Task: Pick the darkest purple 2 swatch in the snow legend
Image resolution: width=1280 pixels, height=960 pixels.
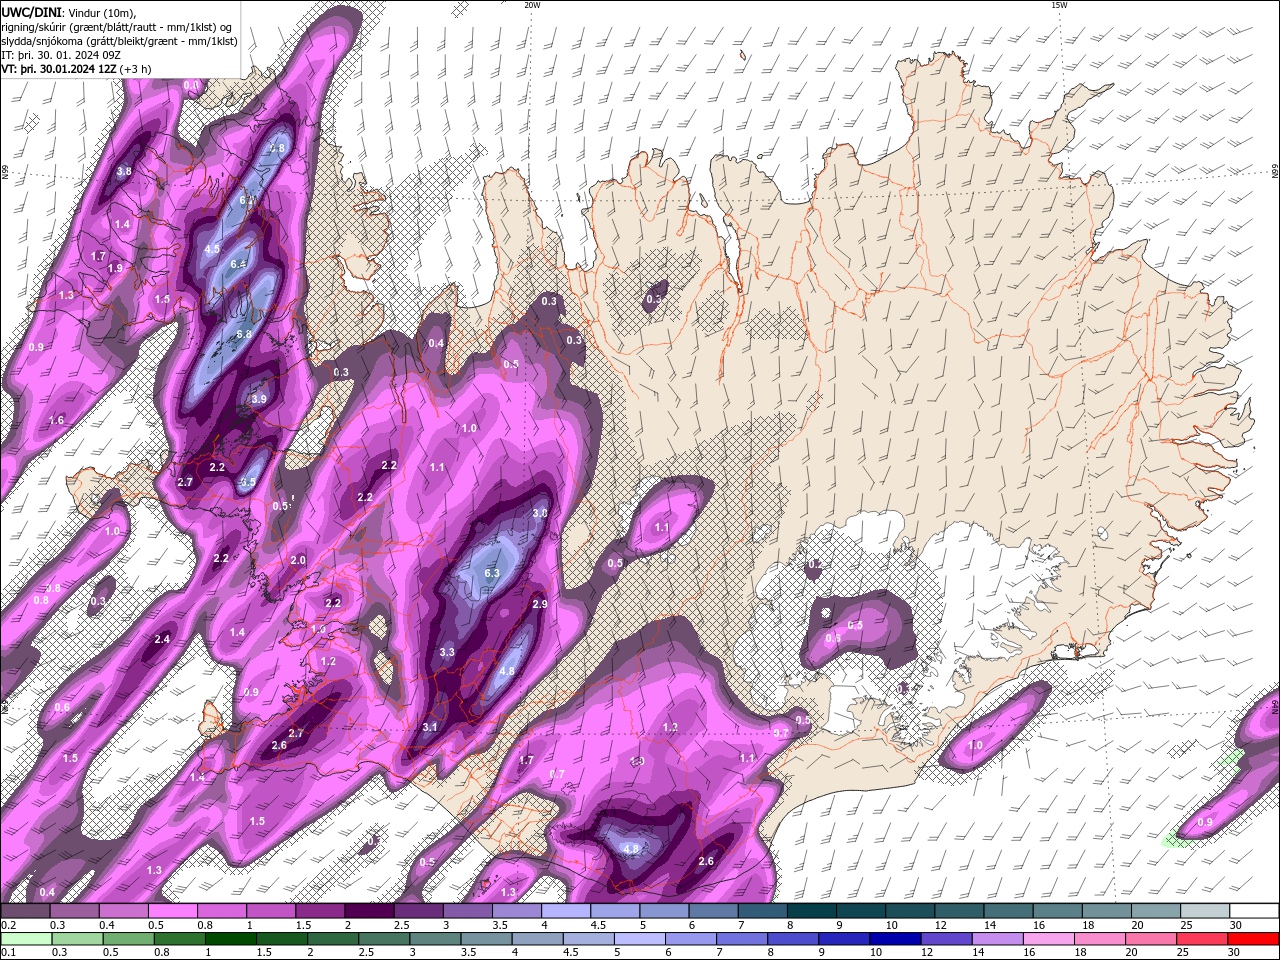Action: [x=369, y=911]
